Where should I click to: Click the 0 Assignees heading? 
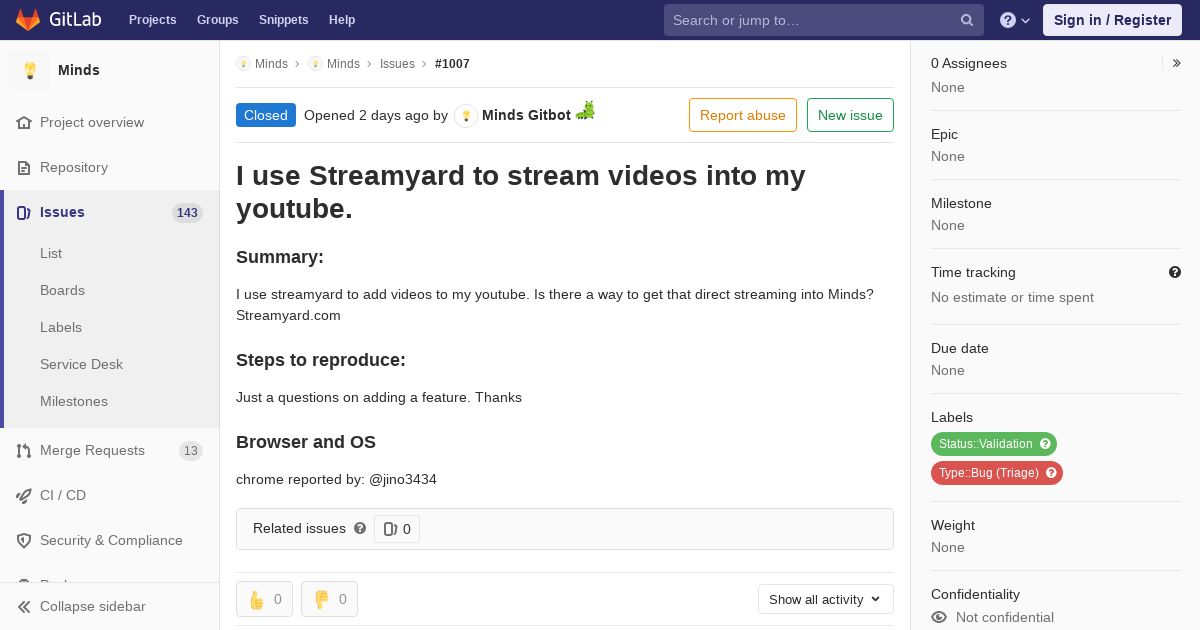pyautogui.click(x=969, y=63)
